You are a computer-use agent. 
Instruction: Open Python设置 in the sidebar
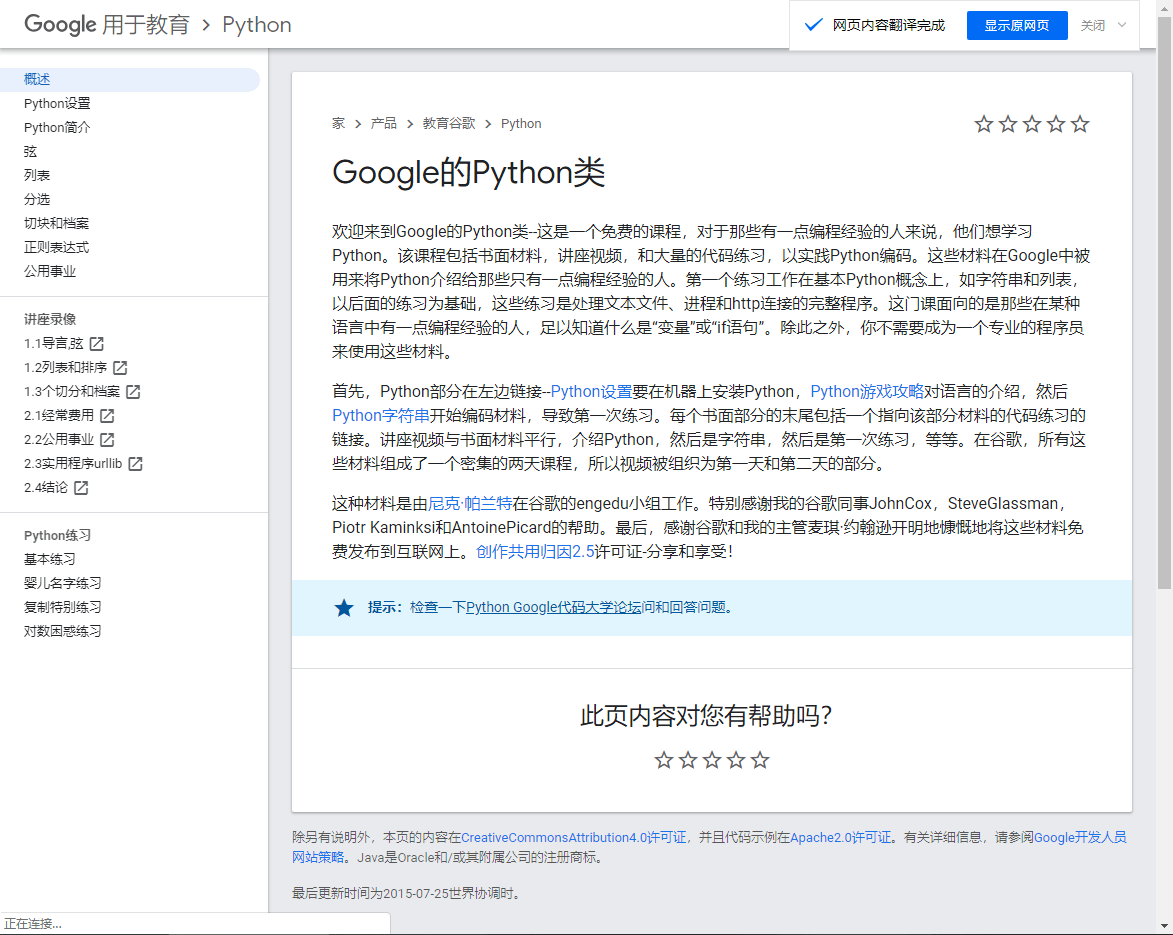coord(57,104)
